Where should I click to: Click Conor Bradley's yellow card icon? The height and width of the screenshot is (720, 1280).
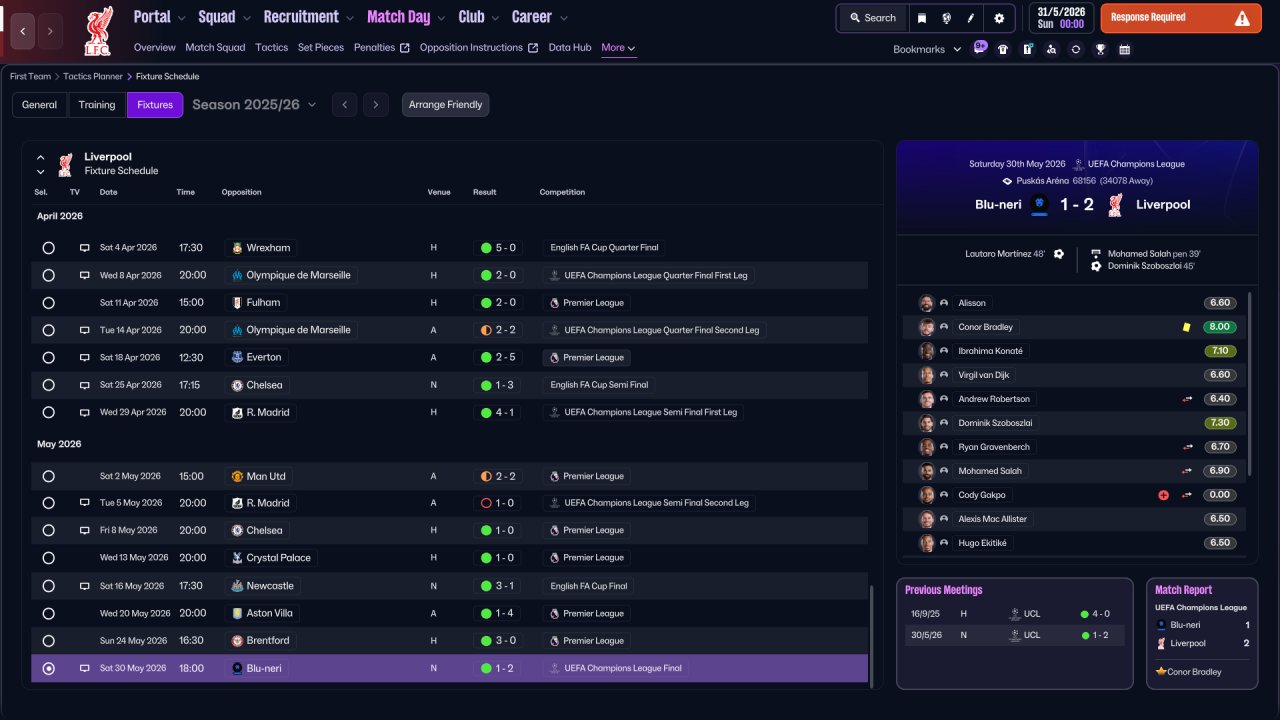click(x=1186, y=327)
